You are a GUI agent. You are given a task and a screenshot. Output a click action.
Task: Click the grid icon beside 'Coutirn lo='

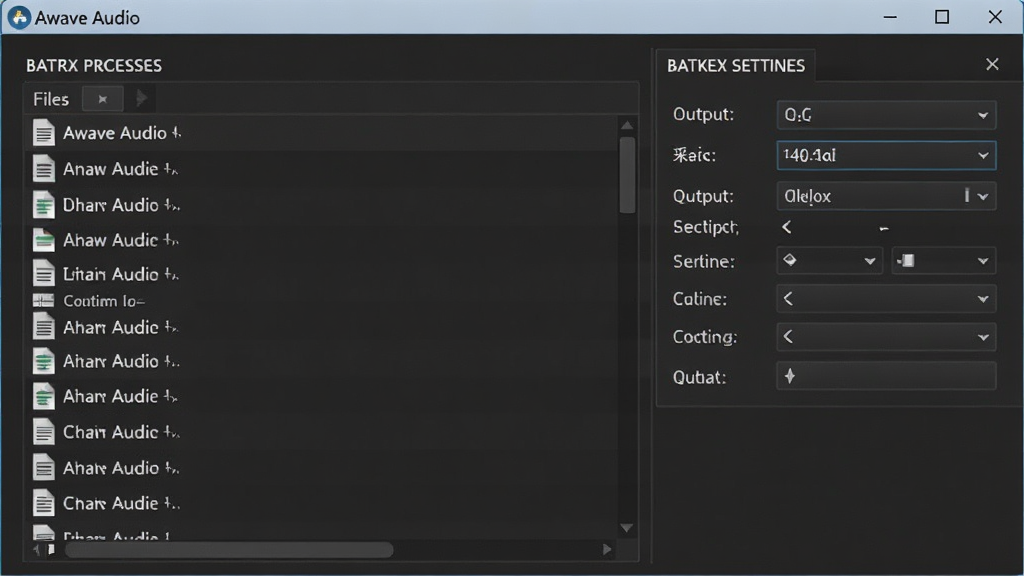point(43,301)
